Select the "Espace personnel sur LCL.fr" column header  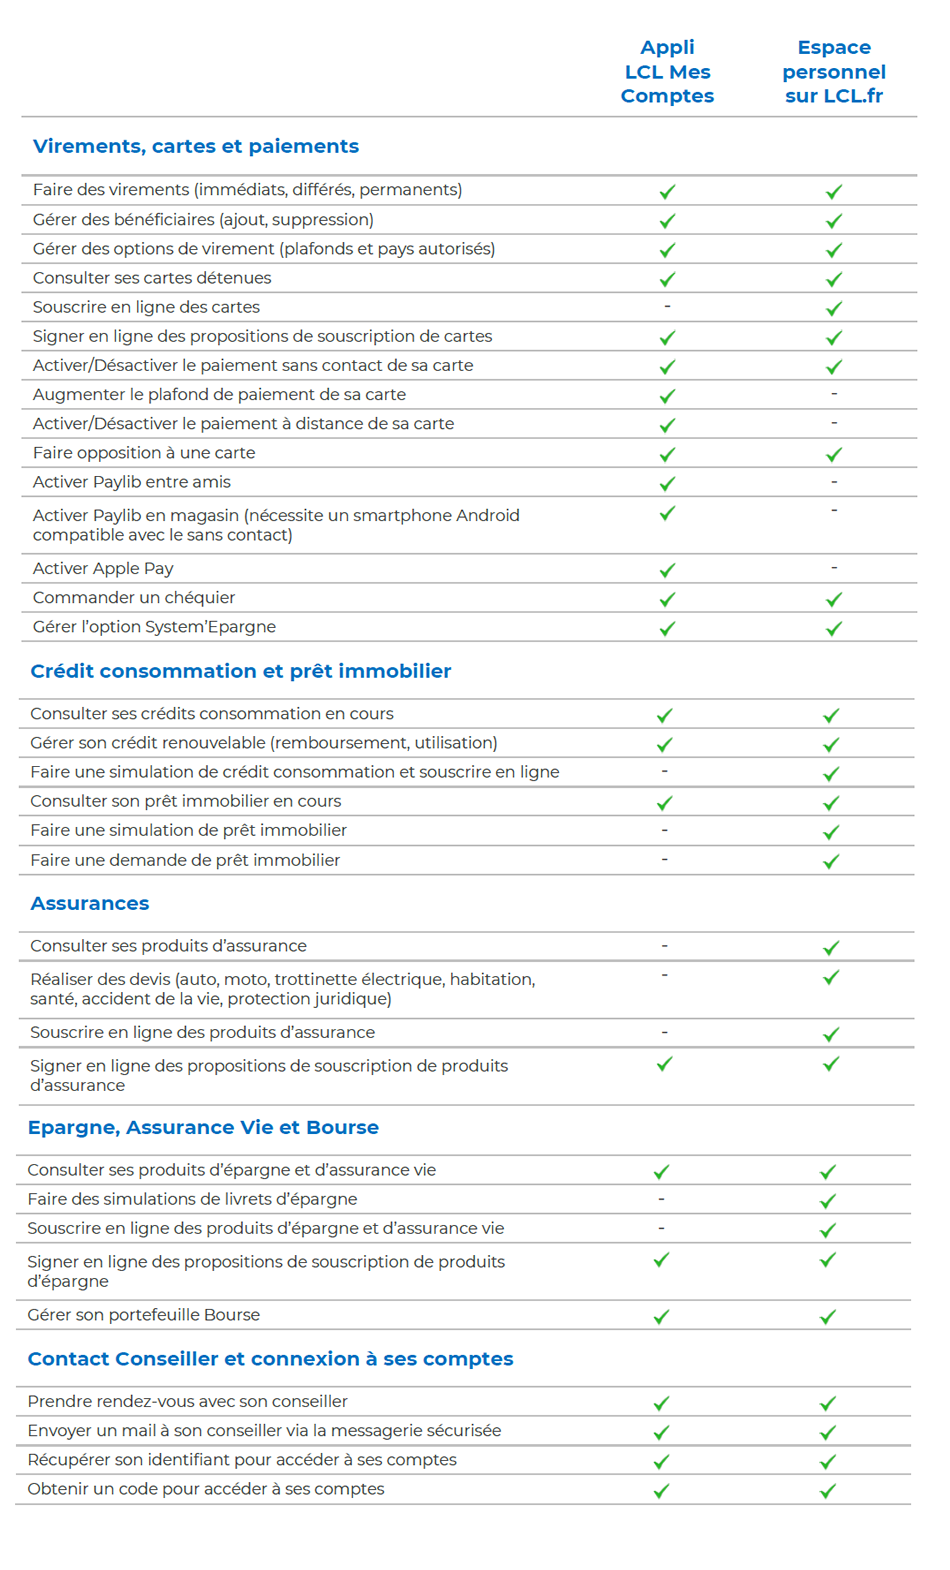click(834, 72)
